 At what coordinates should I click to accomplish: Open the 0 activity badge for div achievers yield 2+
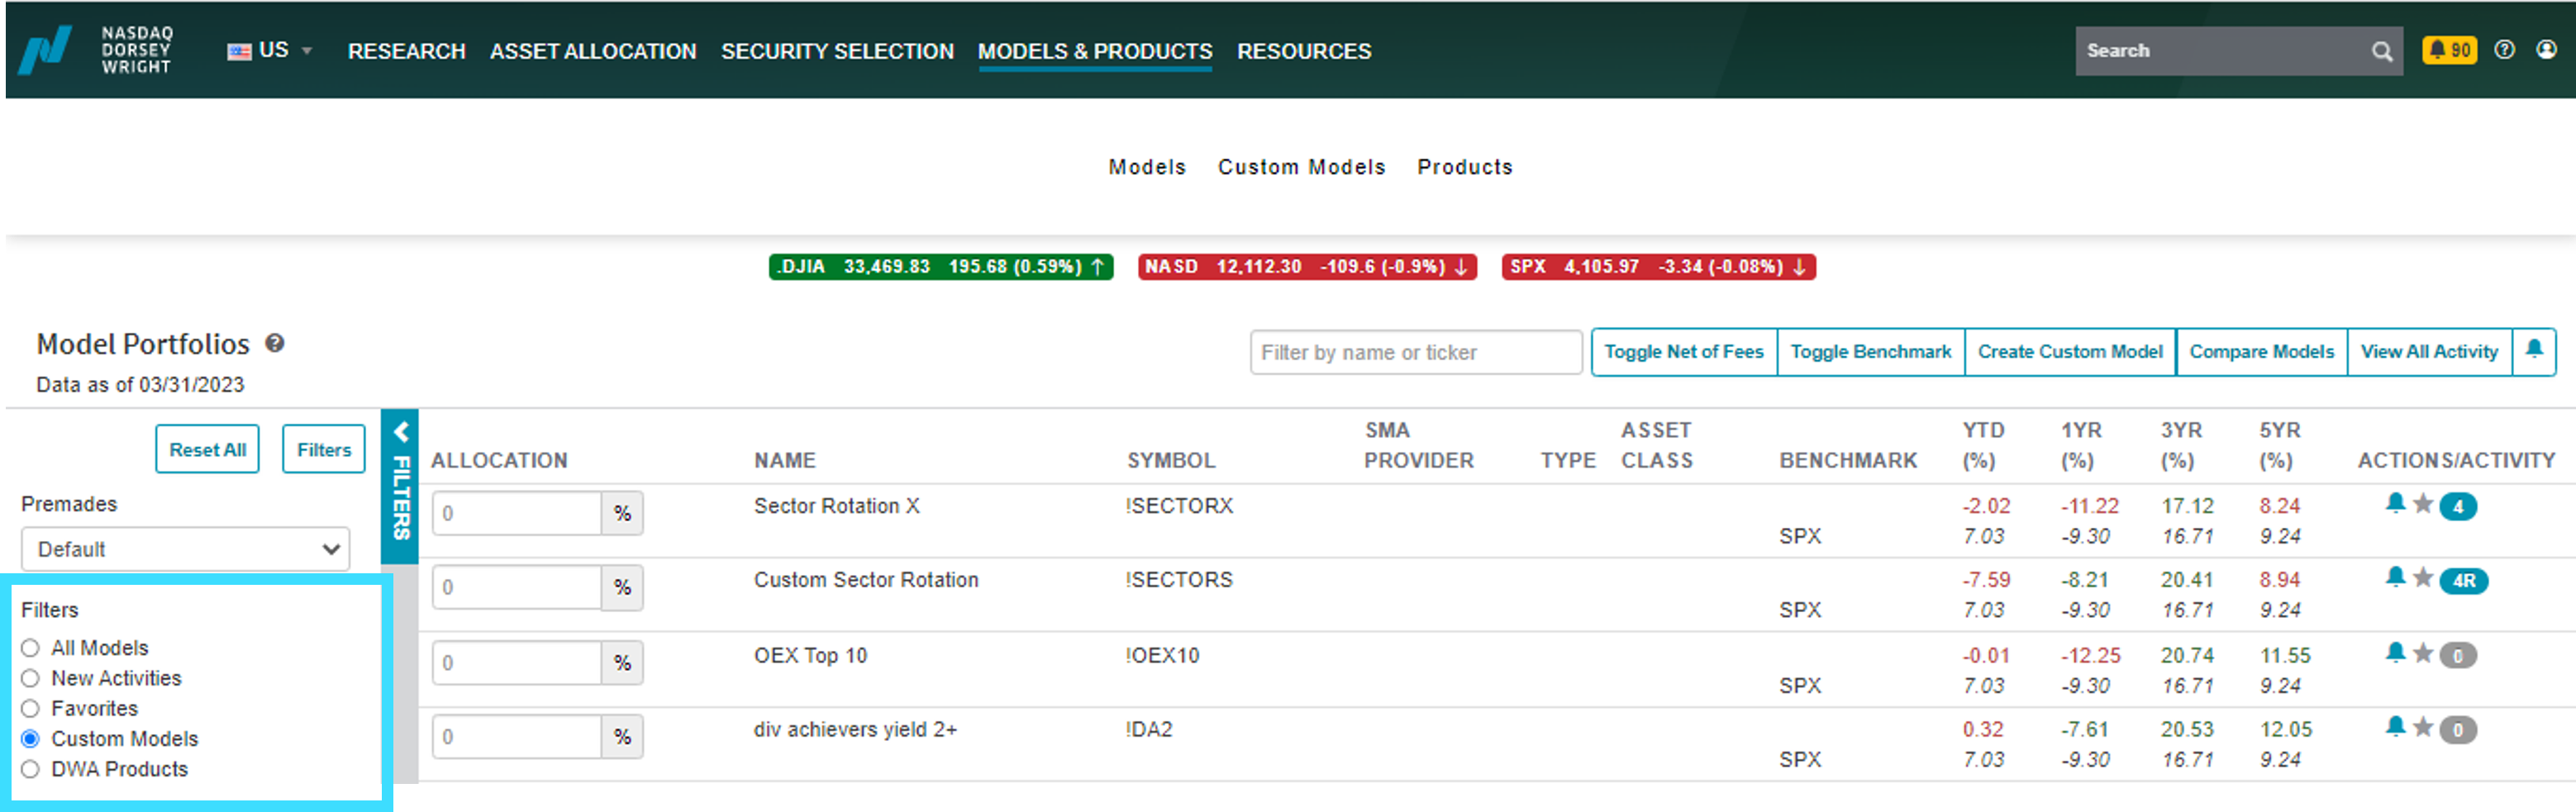(x=2458, y=730)
